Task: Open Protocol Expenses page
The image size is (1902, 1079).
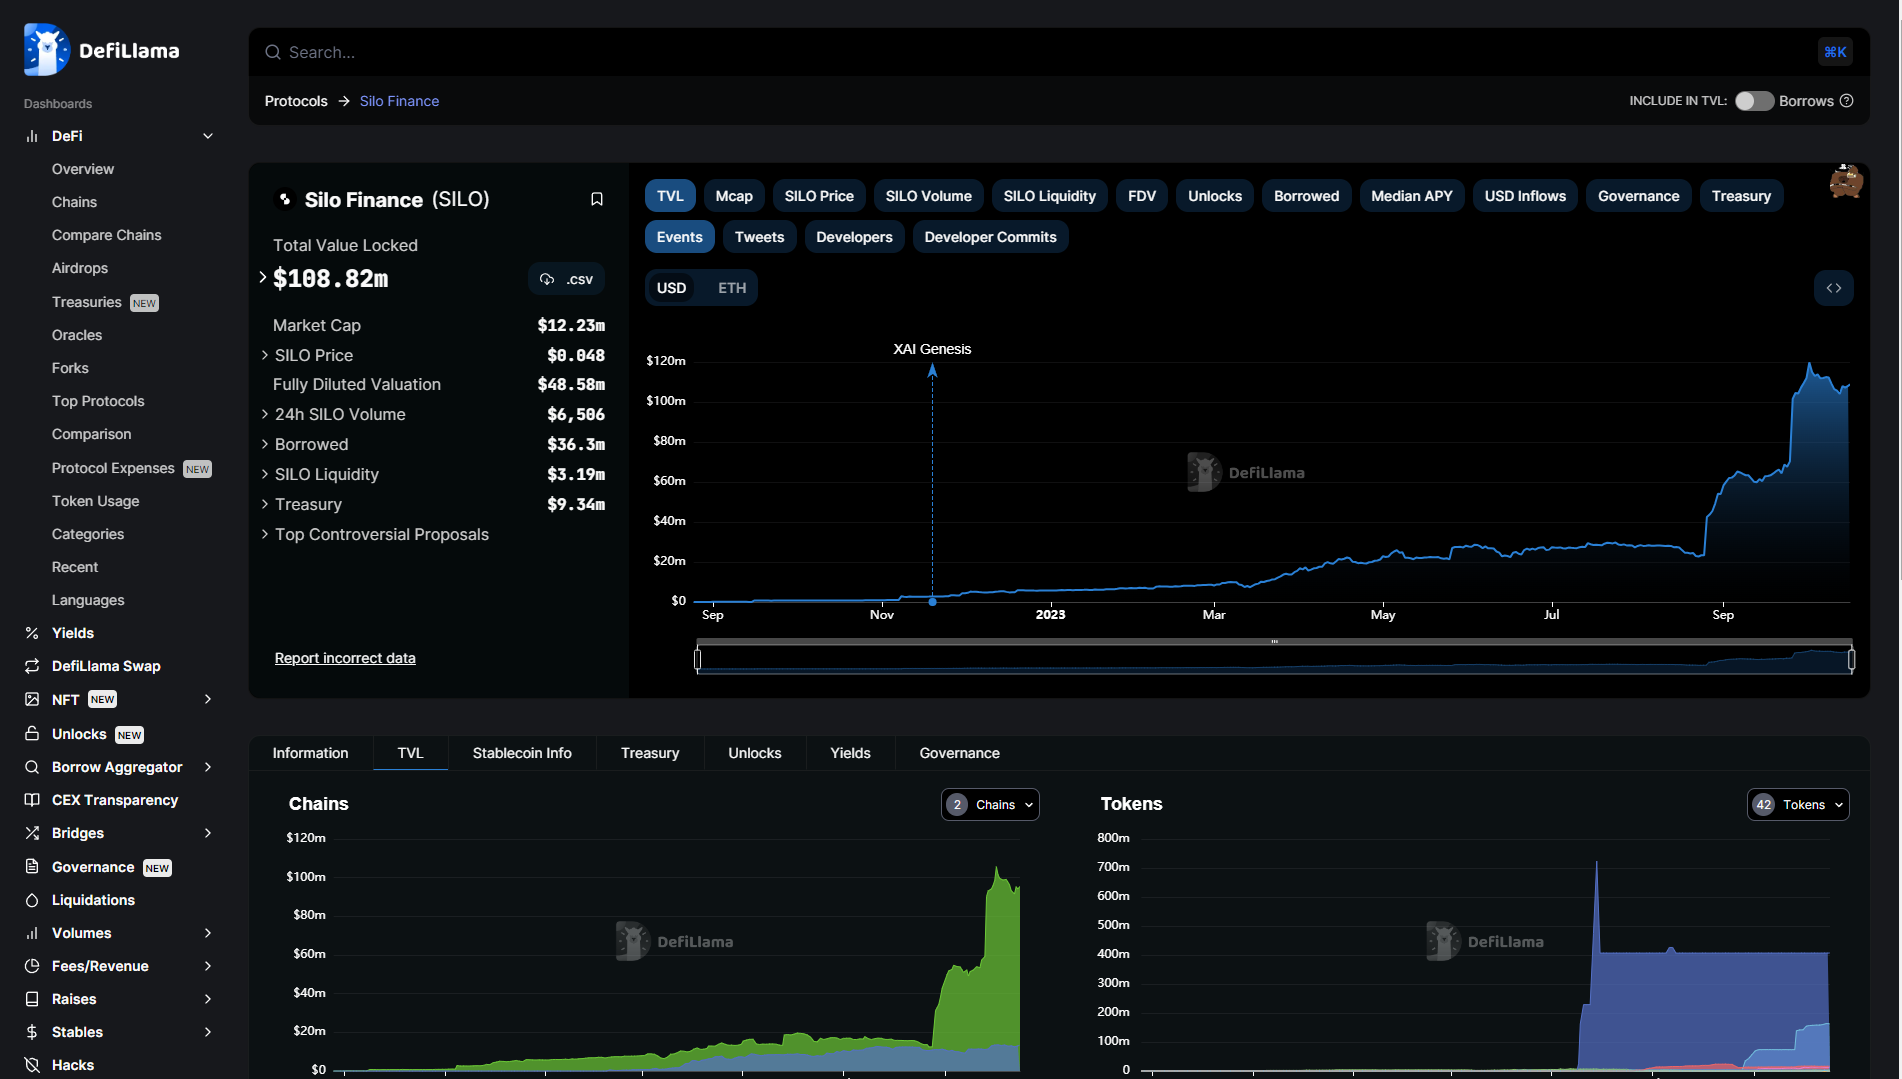Action: pos(113,468)
